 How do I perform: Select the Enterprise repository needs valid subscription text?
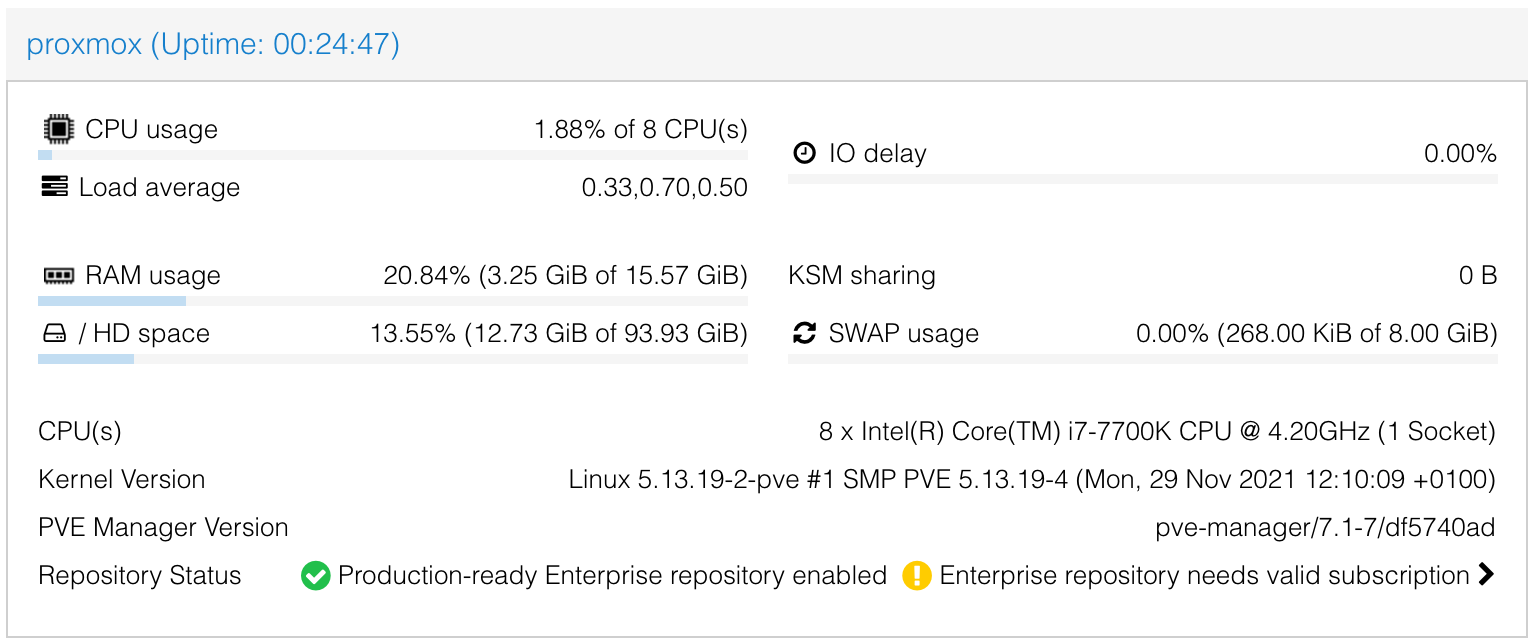(x=1204, y=576)
